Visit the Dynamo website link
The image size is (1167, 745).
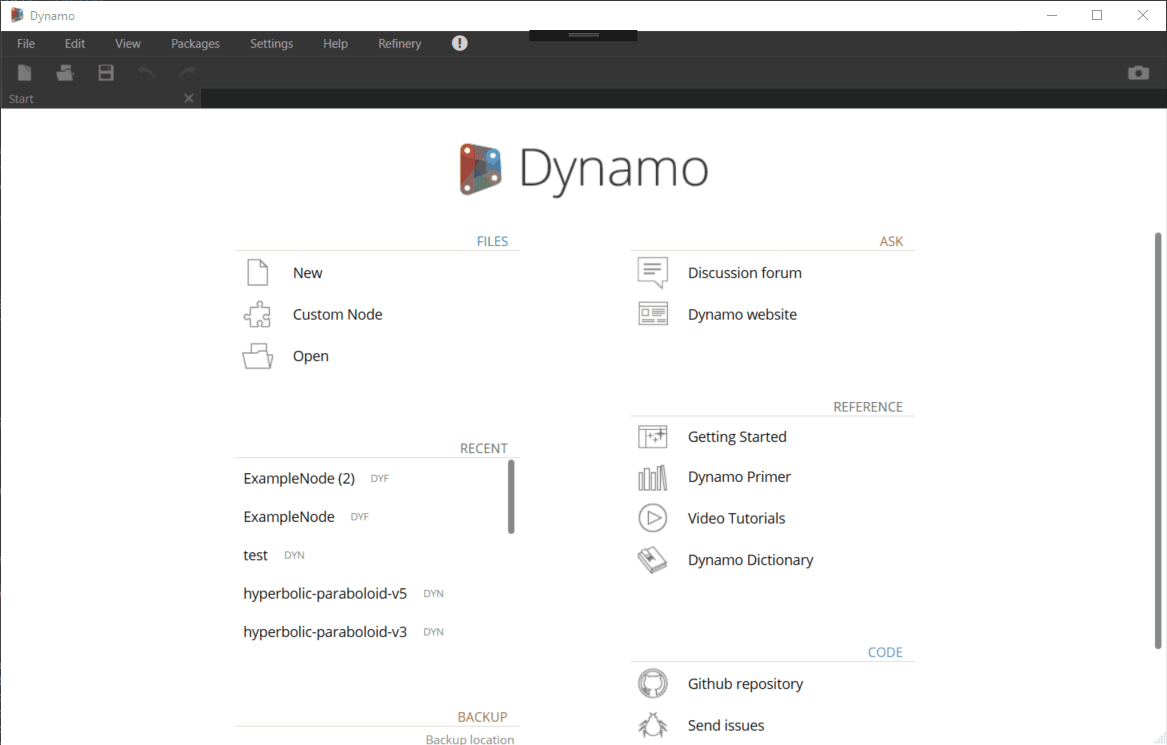pyautogui.click(x=742, y=314)
